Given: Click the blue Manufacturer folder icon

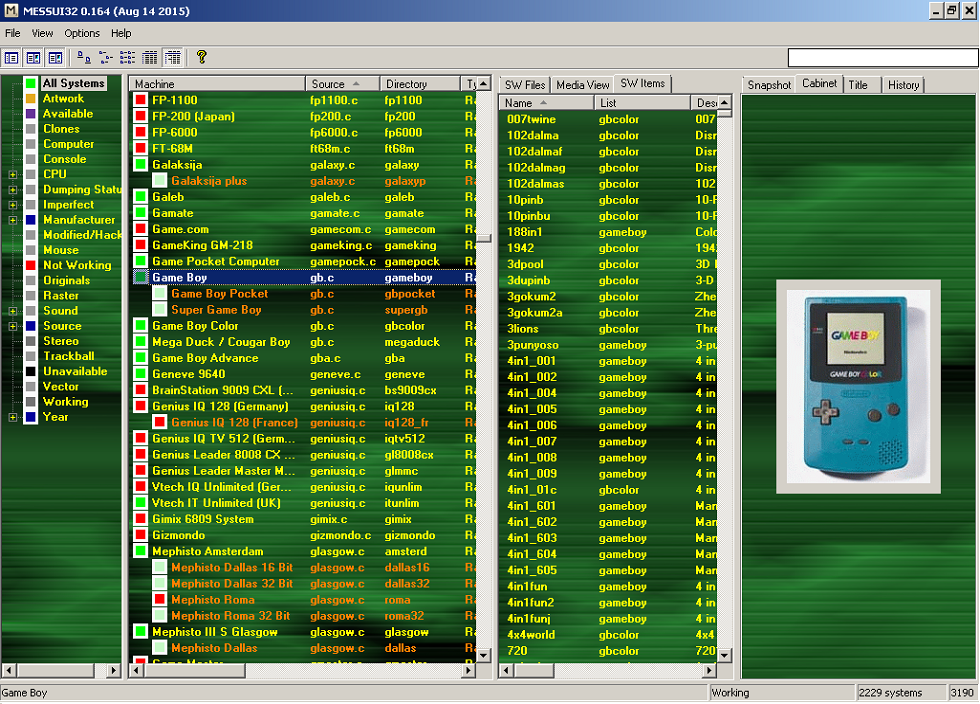Looking at the screenshot, I should pos(31,219).
